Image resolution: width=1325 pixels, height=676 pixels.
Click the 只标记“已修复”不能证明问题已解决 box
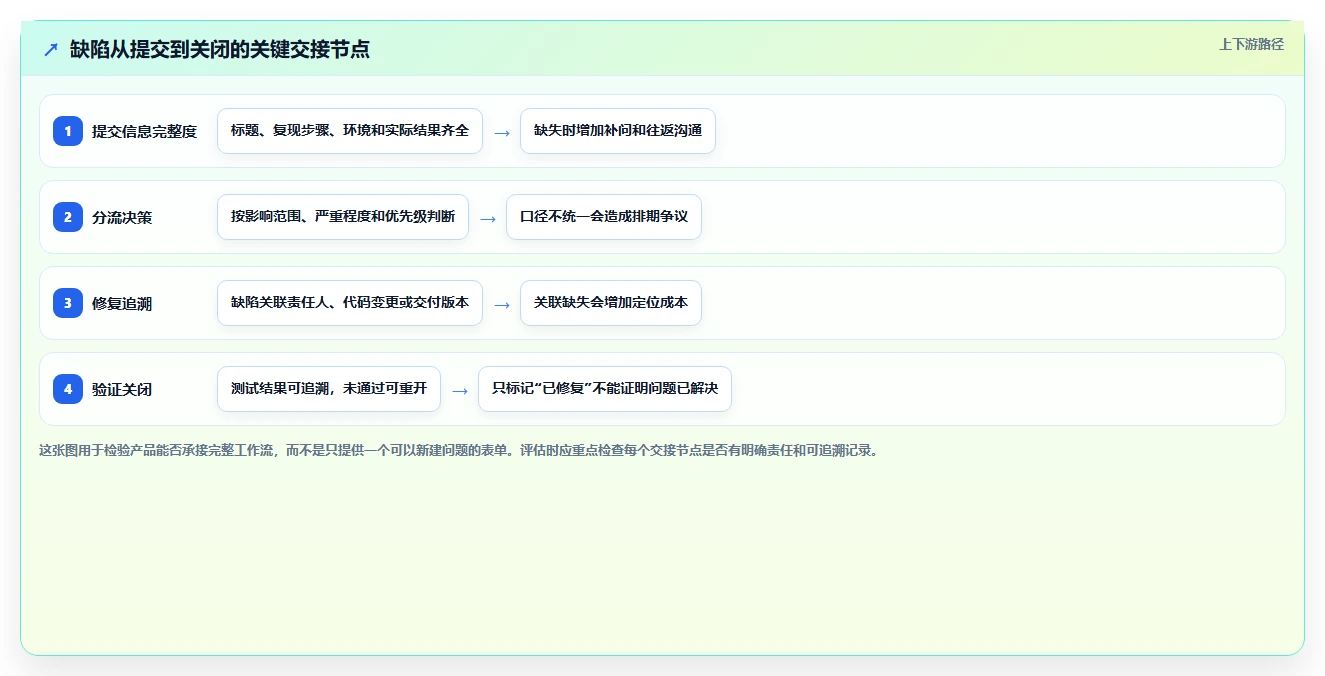[605, 389]
